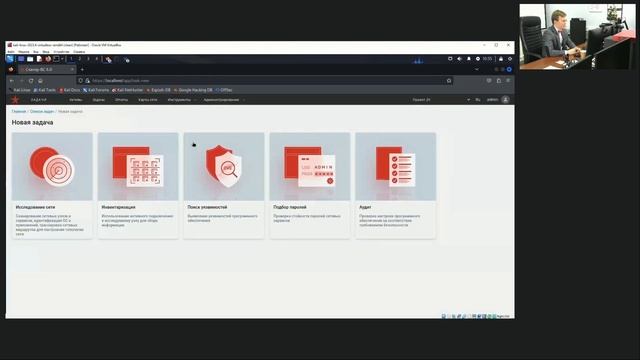The image size is (640, 360).
Task: Click the display tray icon left of speaker
Action: (x=450, y=59)
